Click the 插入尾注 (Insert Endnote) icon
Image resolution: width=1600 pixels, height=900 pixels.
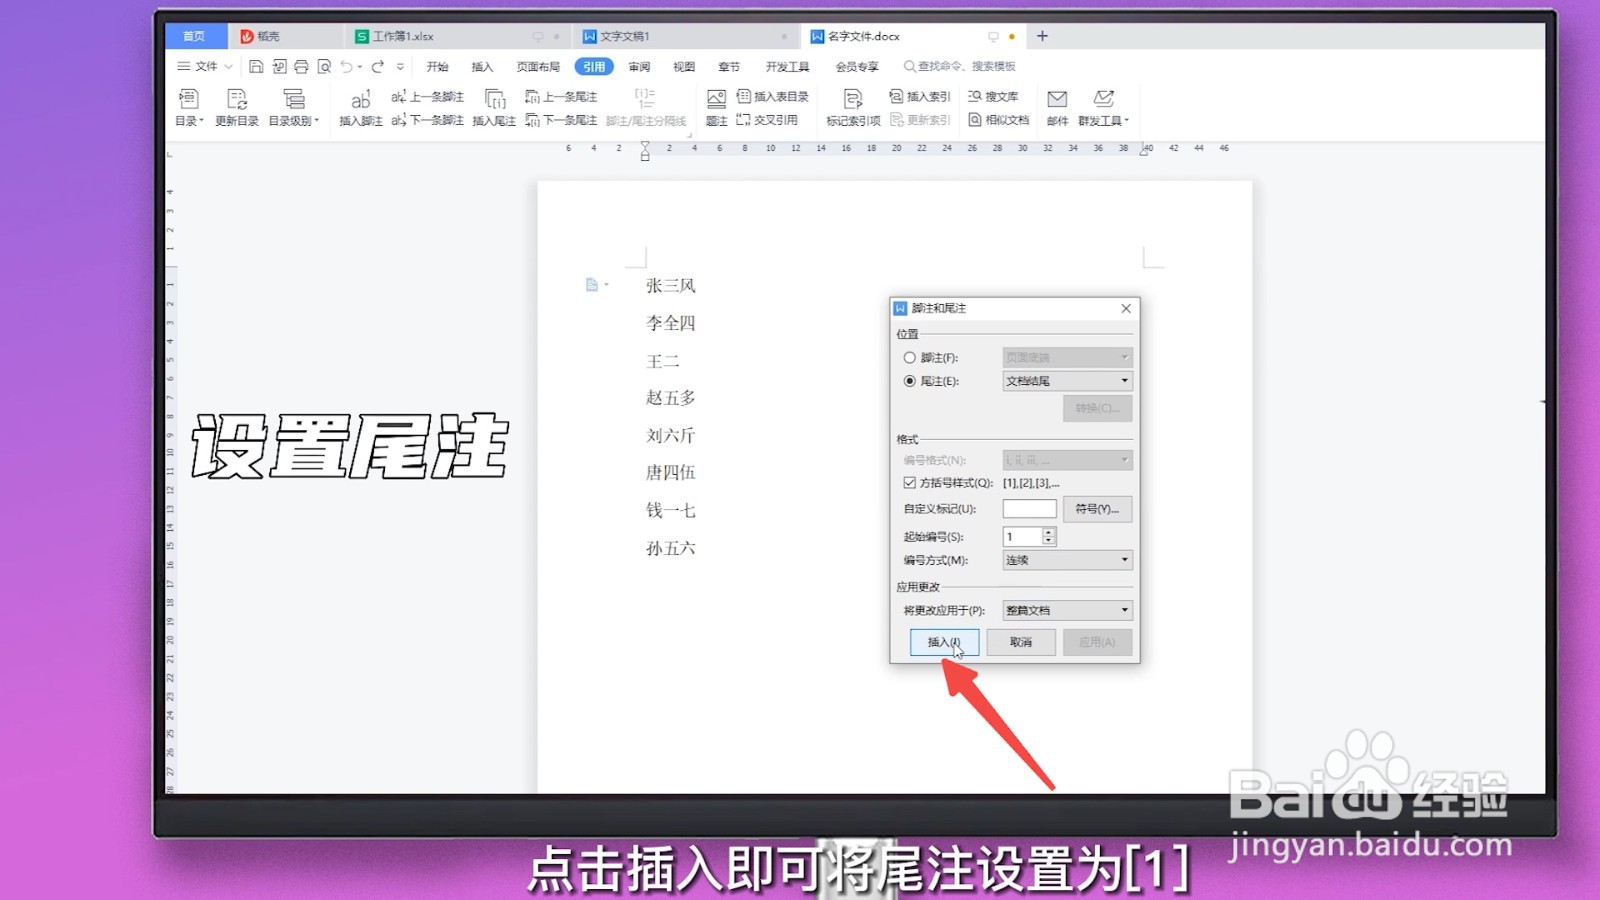(x=494, y=108)
